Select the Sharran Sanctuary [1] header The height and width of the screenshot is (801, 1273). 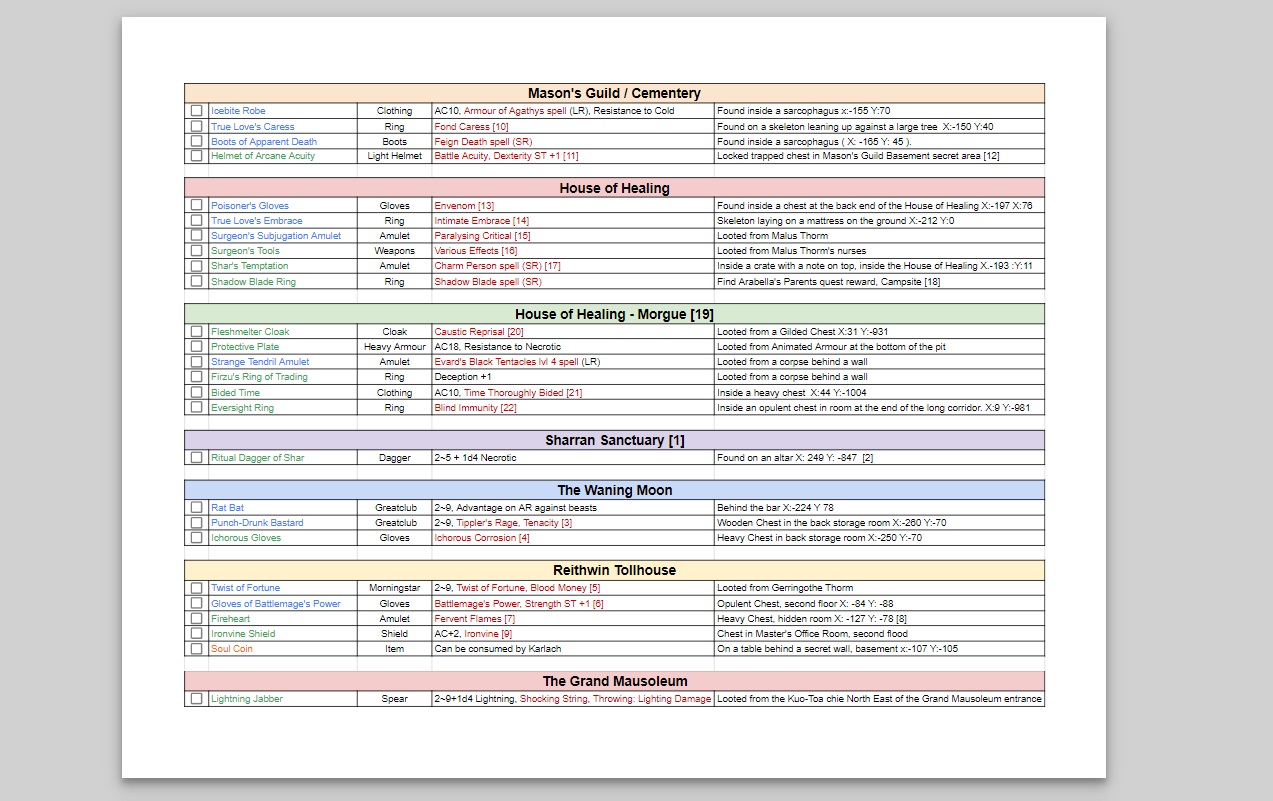pyautogui.click(x=614, y=440)
